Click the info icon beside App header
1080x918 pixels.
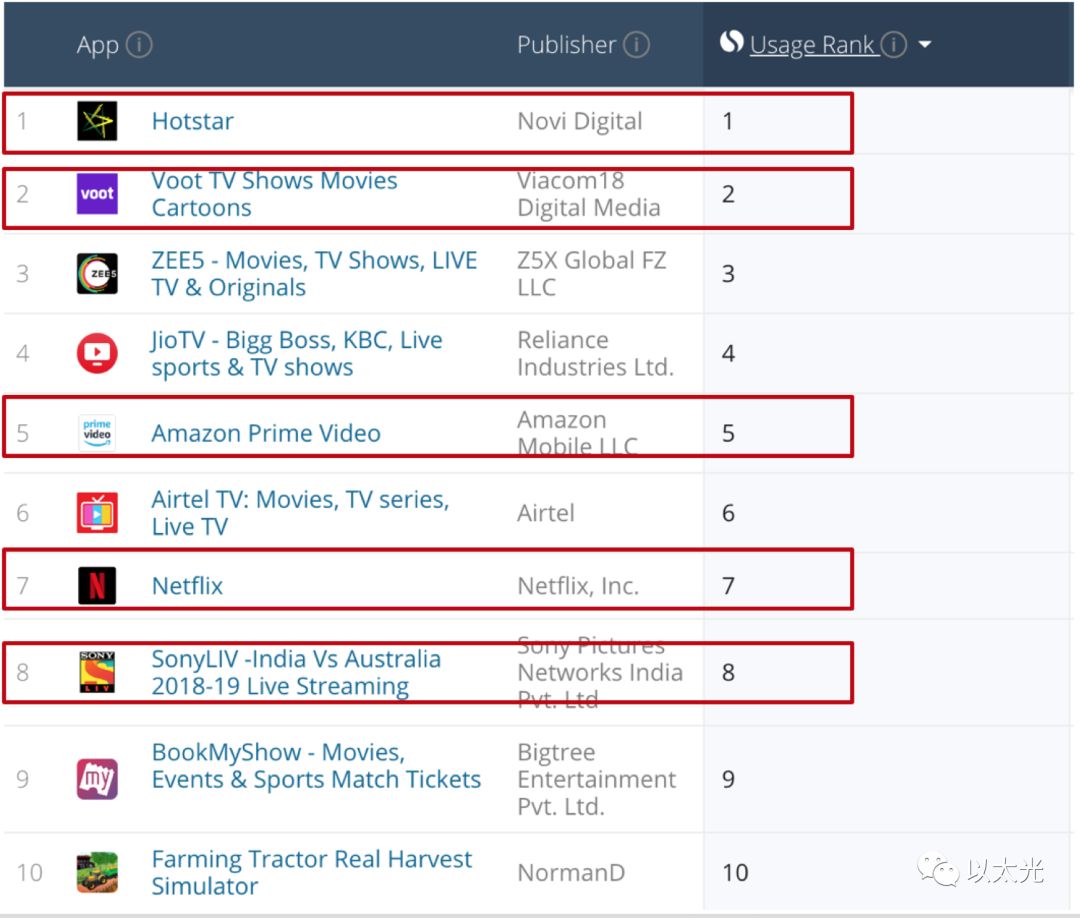click(139, 45)
